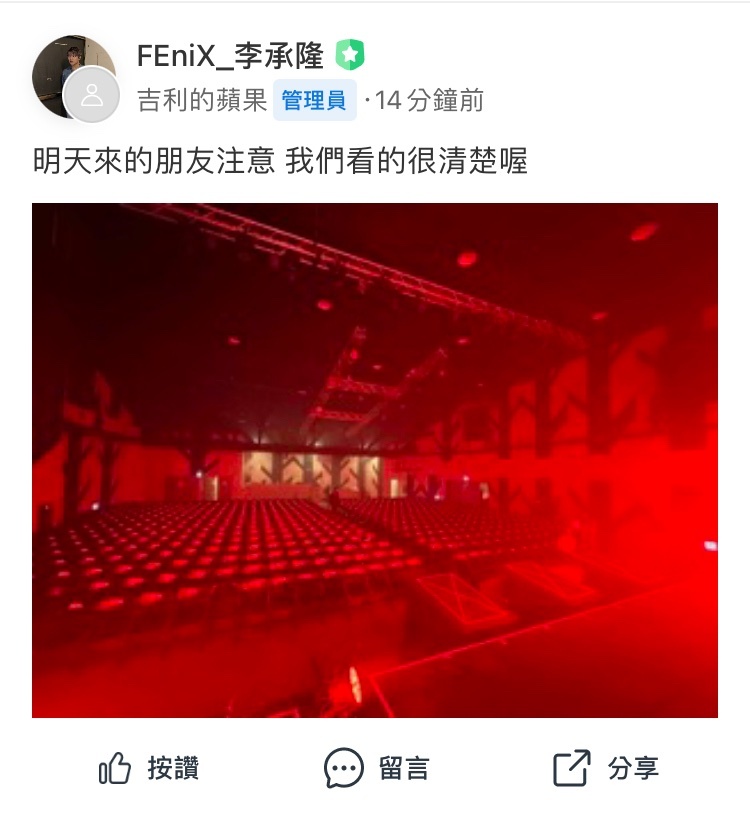Click the 留言 comment label
The image size is (750, 815).
coord(404,768)
